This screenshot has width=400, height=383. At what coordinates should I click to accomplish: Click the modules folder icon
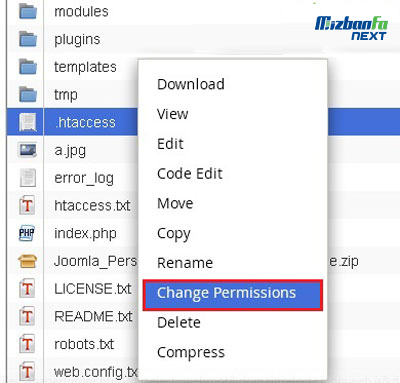click(x=28, y=11)
